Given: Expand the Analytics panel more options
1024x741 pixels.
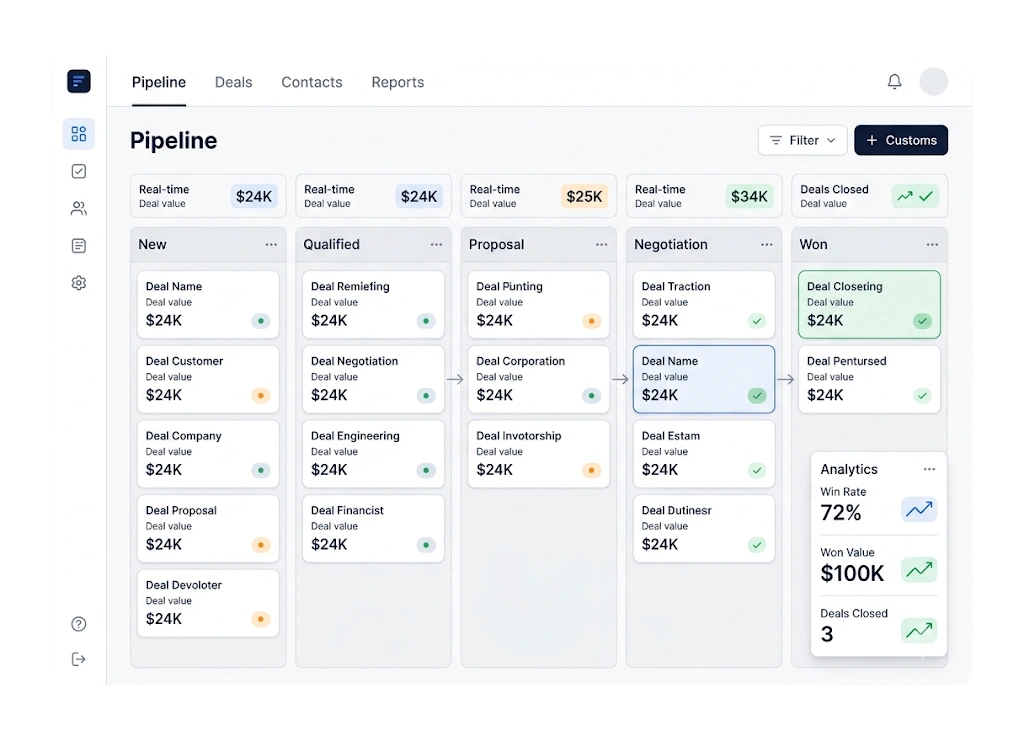Looking at the screenshot, I should [x=929, y=469].
